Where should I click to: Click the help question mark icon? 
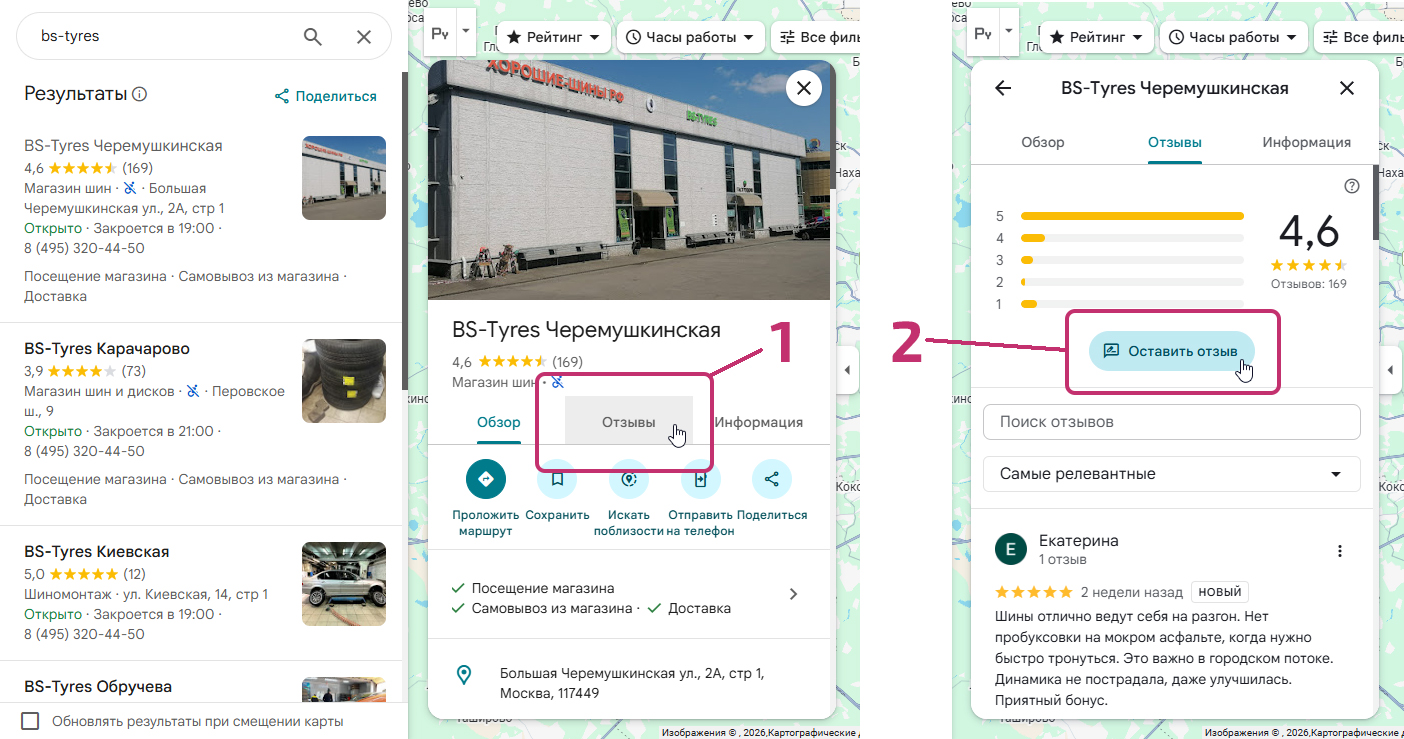(1352, 186)
